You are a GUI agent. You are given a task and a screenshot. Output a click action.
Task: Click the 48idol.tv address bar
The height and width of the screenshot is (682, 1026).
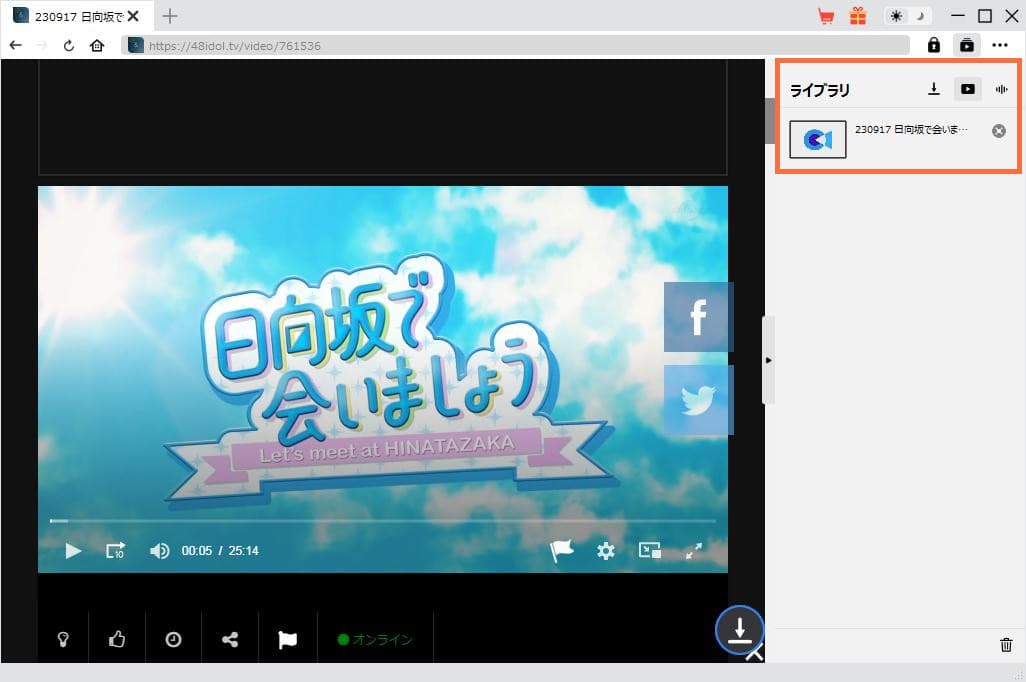516,46
